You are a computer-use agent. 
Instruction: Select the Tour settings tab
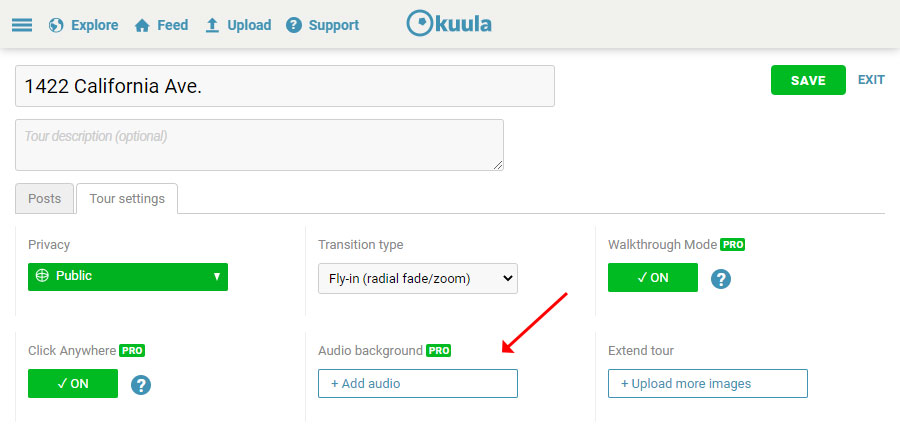click(x=127, y=198)
